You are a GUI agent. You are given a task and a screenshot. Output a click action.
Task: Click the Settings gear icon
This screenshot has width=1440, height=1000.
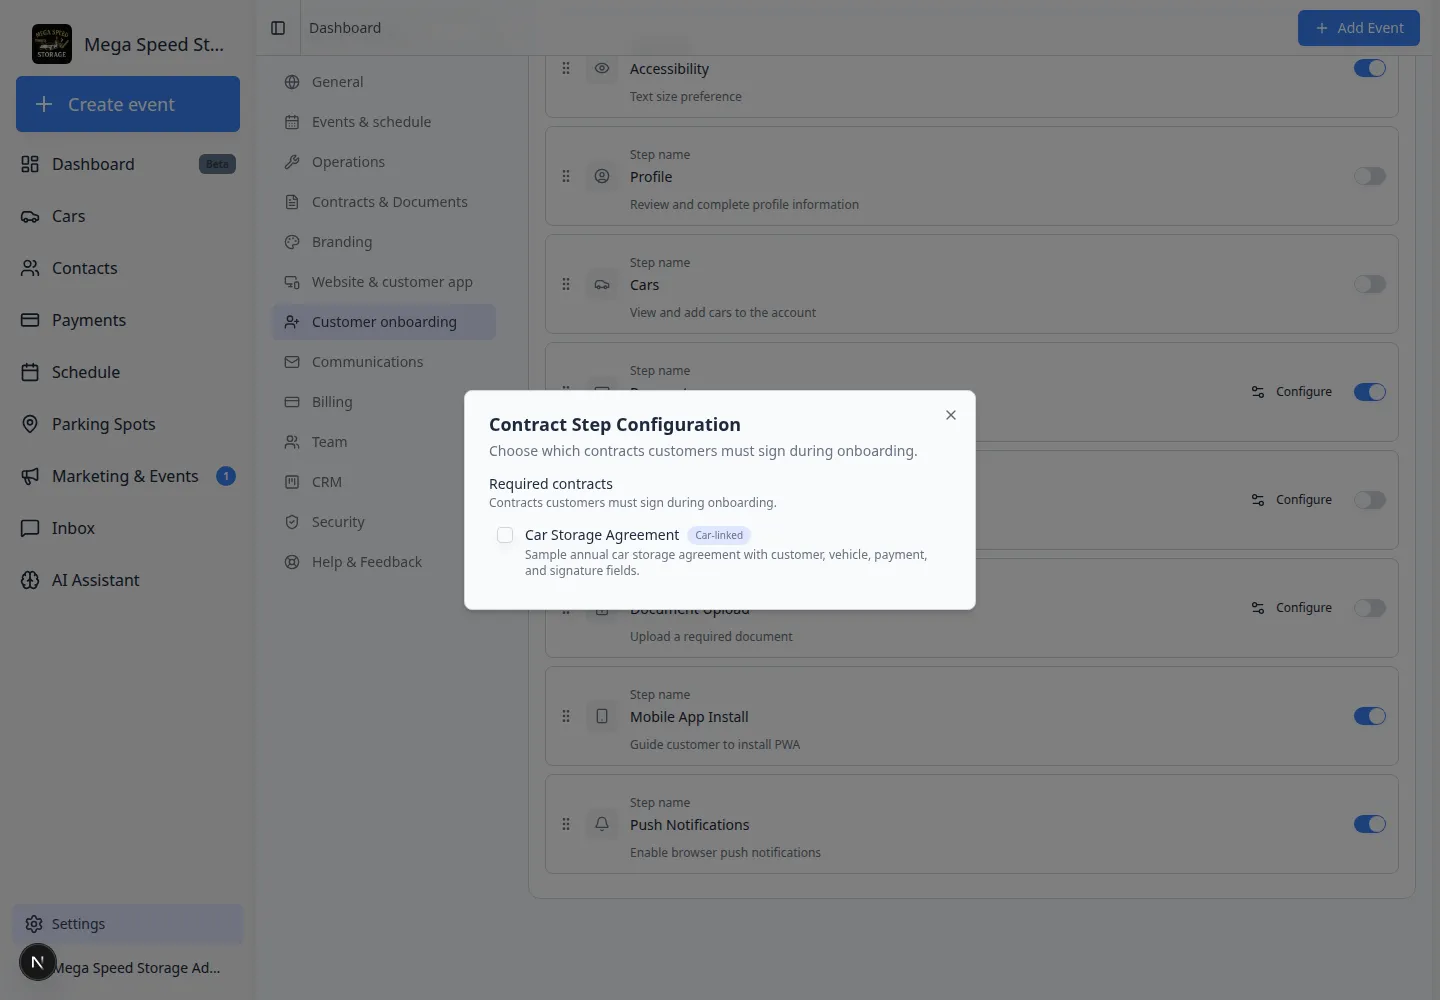[34, 924]
